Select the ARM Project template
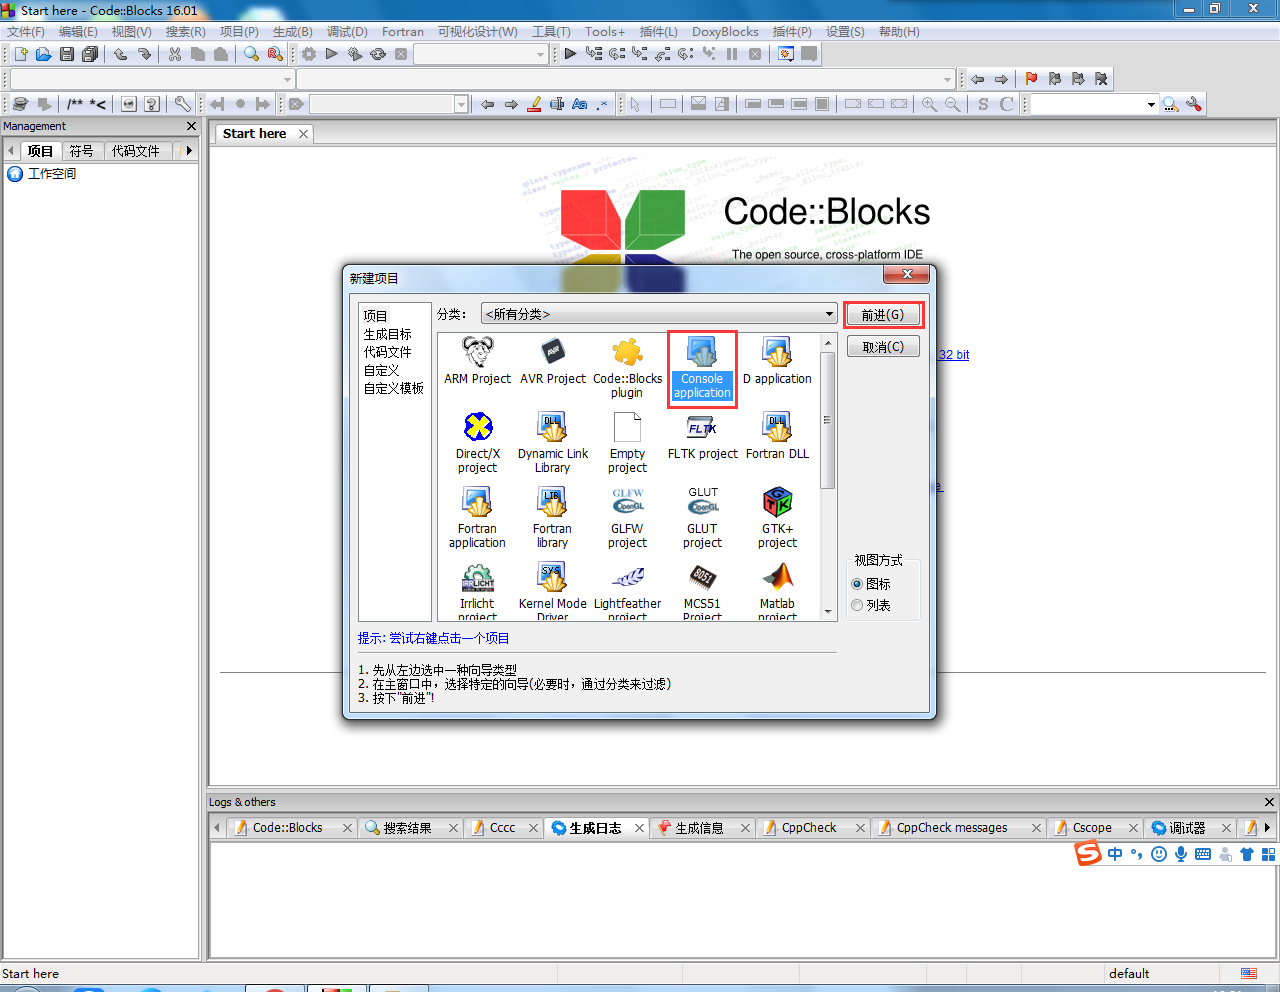Viewport: 1280px width, 992px height. (x=477, y=361)
